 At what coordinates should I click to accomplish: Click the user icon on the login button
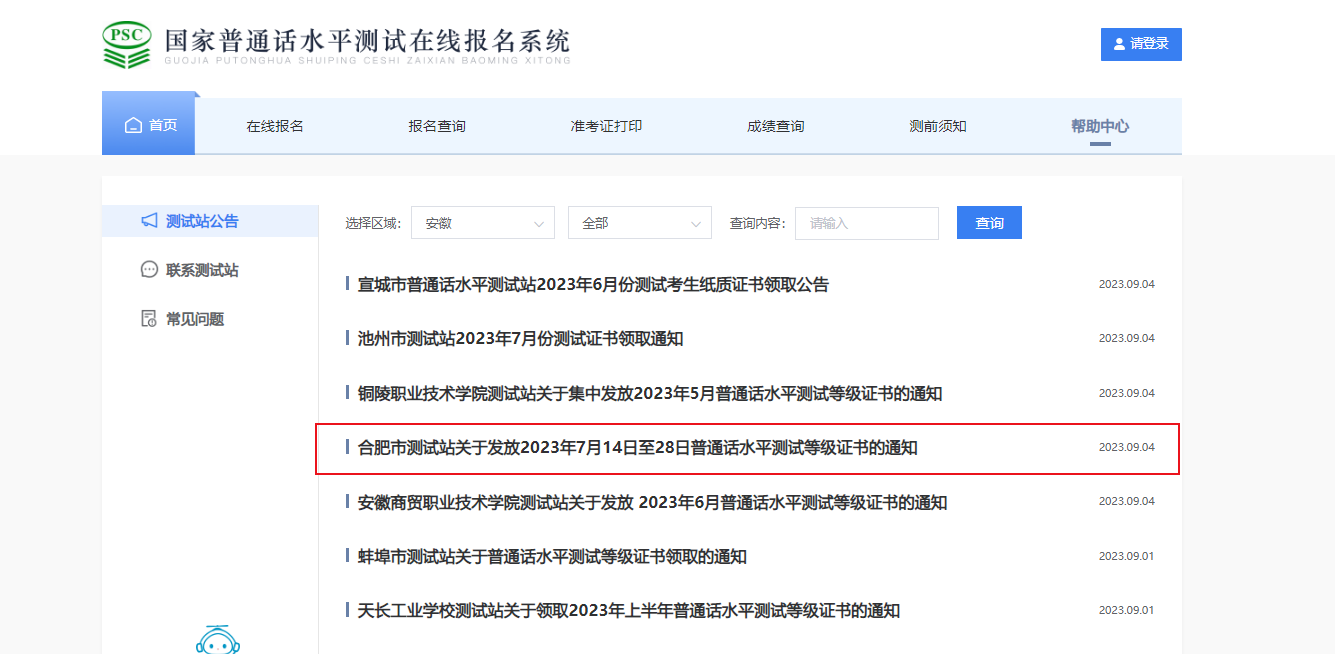coord(1119,44)
